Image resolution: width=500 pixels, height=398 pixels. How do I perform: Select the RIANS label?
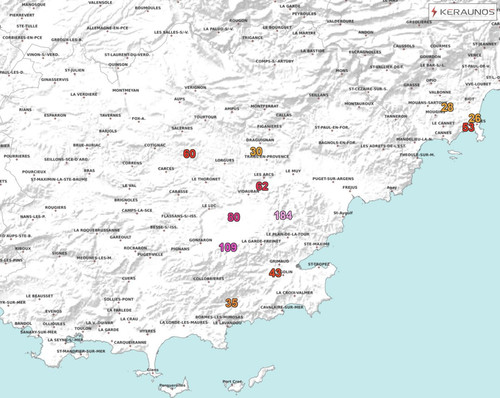[x=25, y=110]
